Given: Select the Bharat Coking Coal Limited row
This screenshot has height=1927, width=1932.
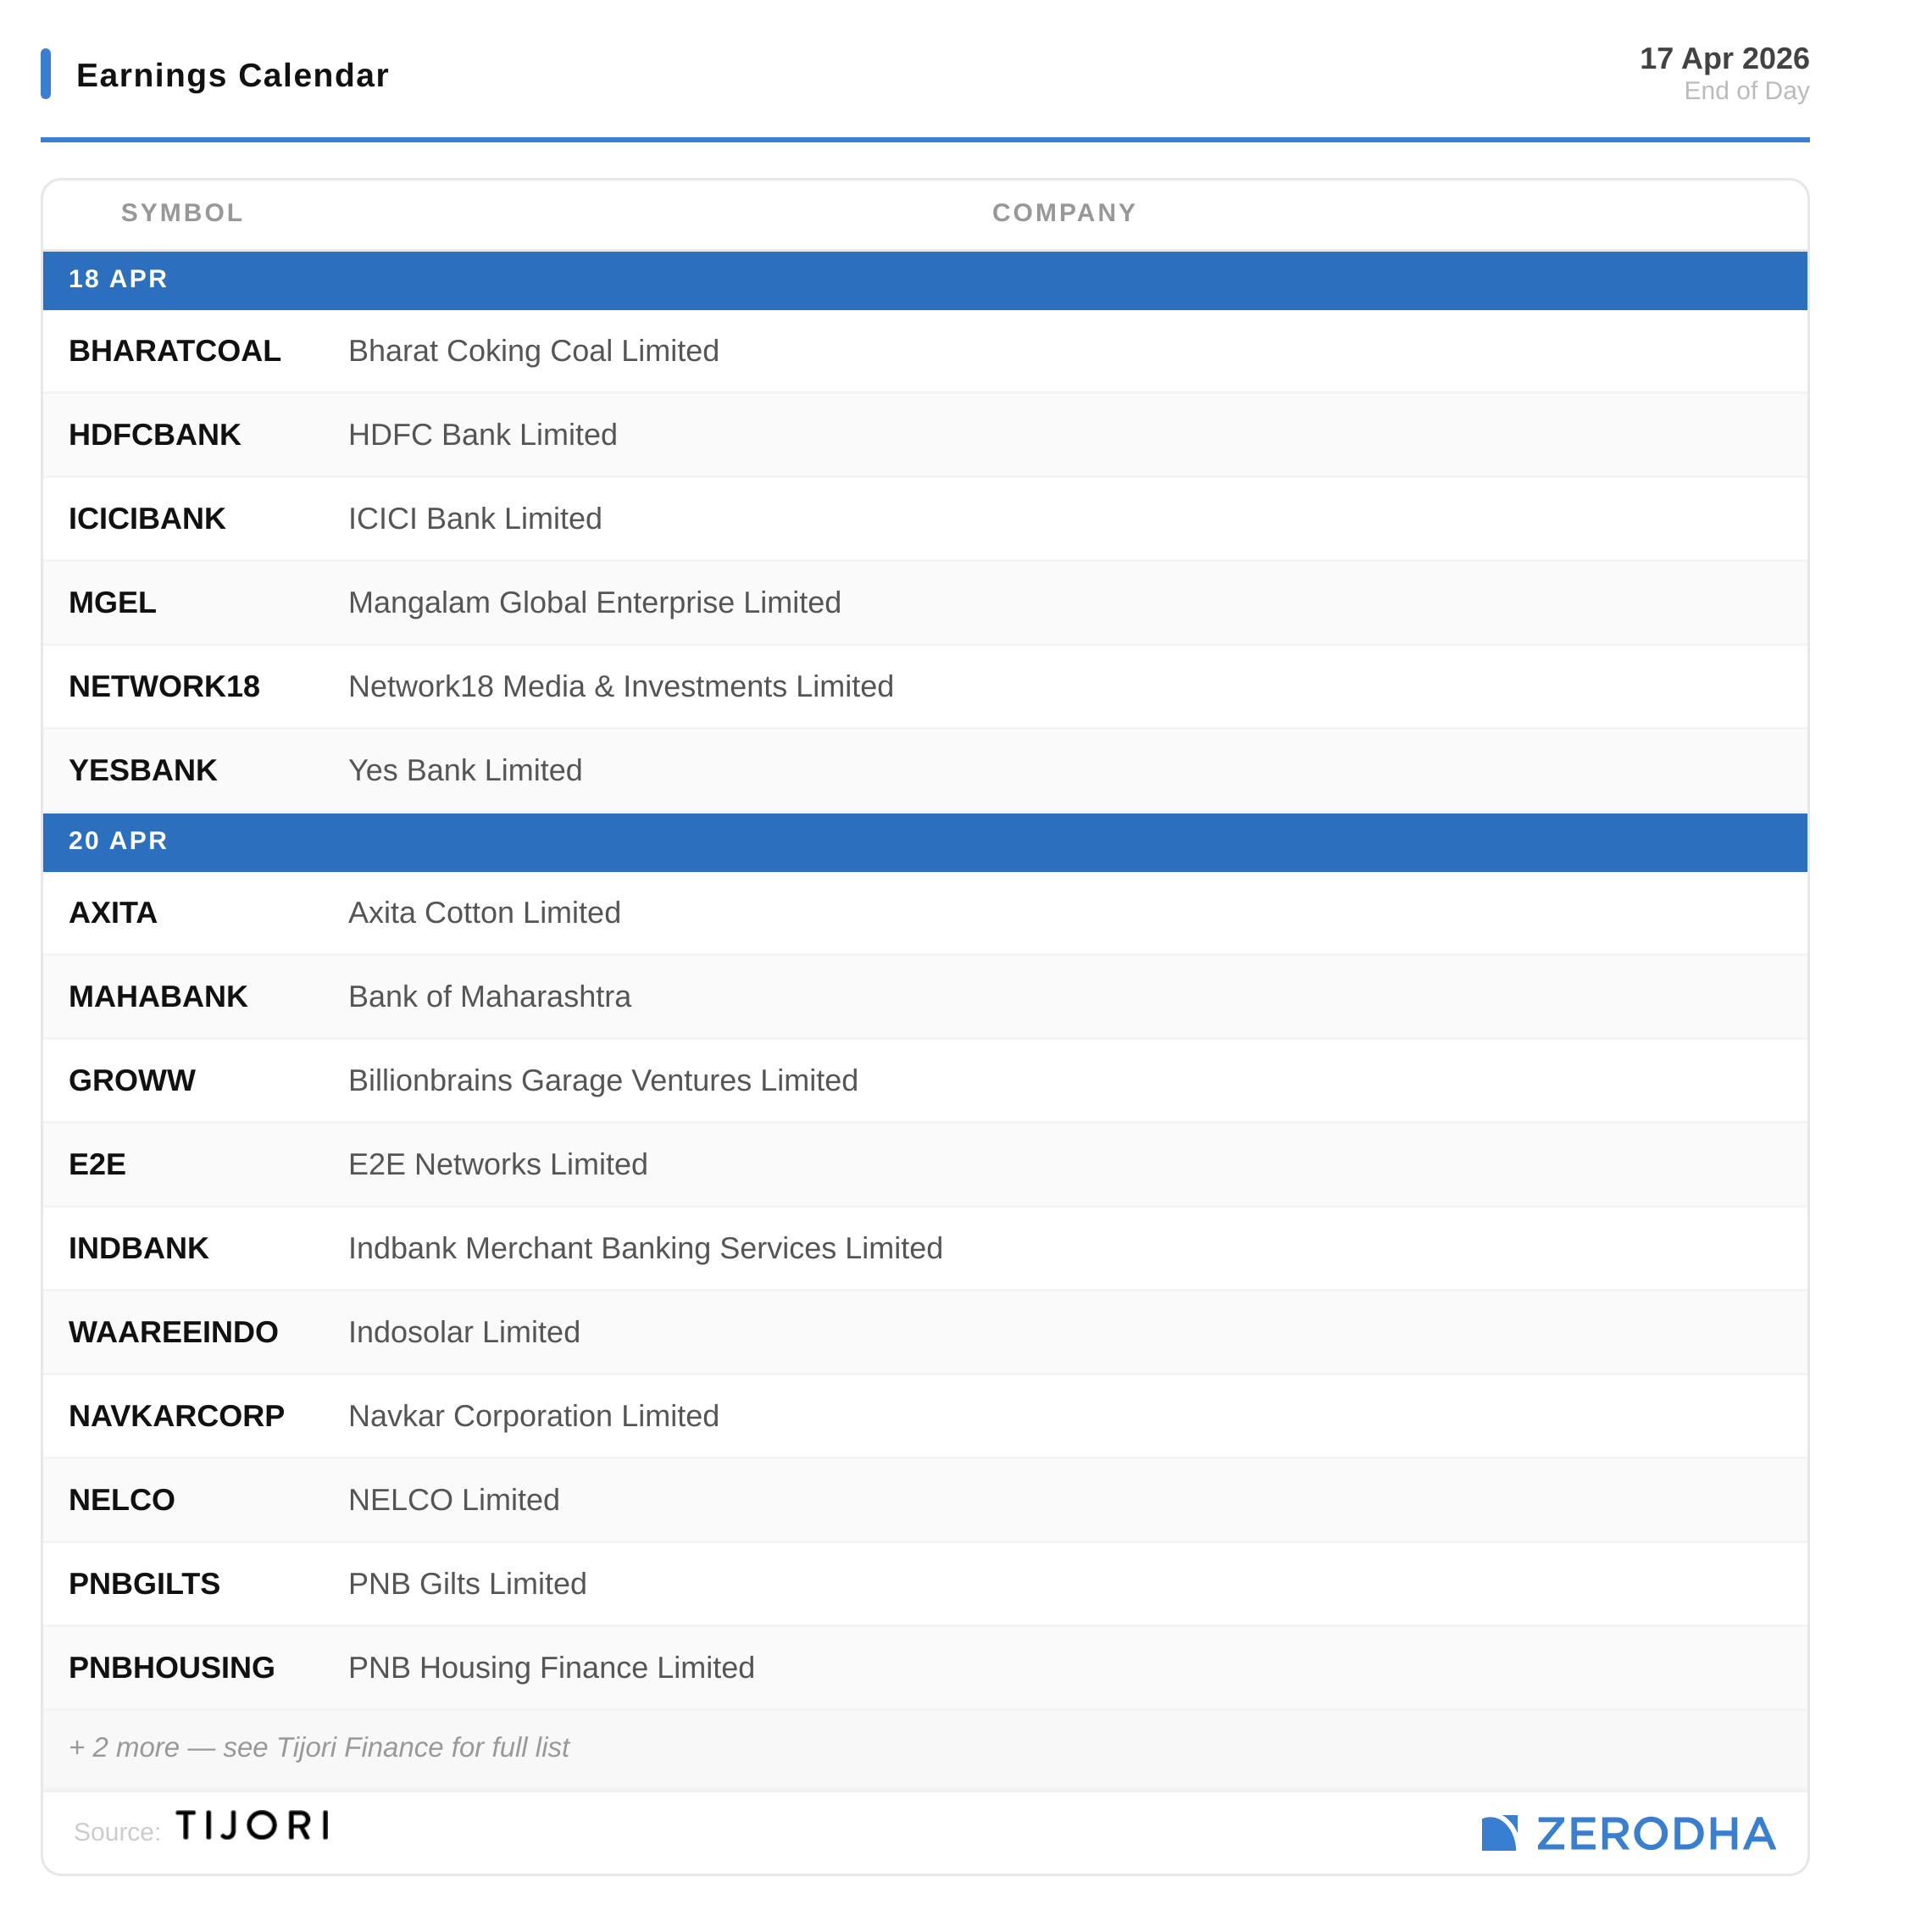Looking at the screenshot, I should pyautogui.click(x=533, y=351).
